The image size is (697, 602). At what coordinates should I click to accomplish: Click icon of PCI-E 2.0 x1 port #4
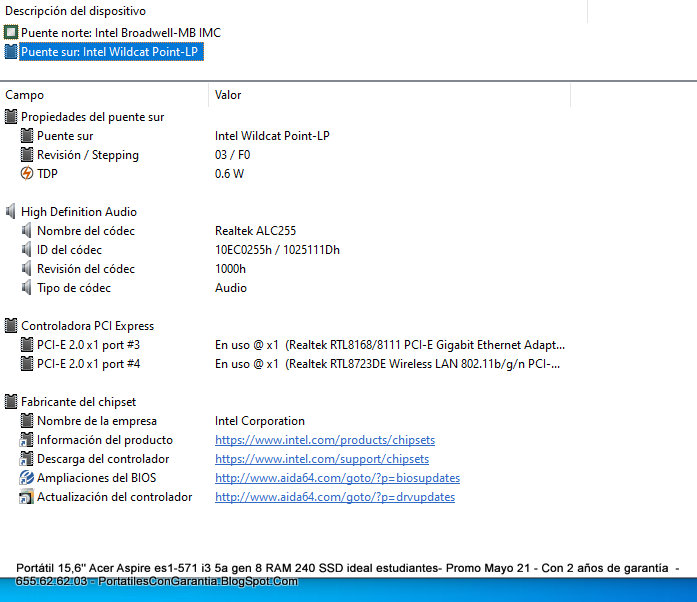(x=27, y=364)
